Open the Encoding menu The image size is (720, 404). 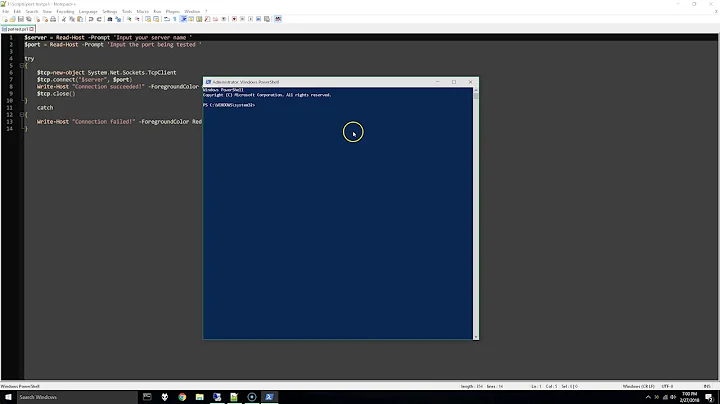[65, 11]
